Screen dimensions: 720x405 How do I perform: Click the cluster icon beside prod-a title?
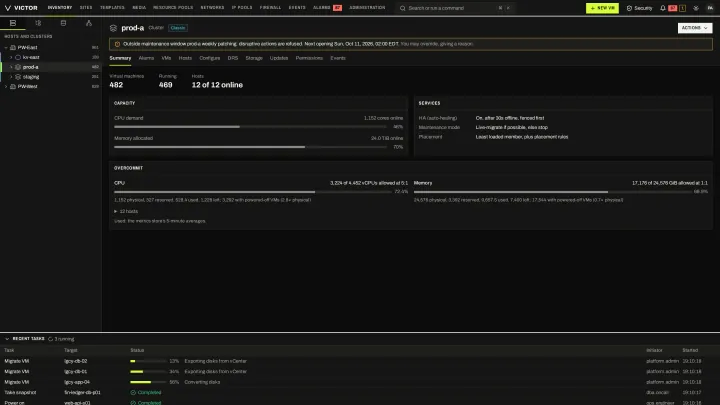[x=113, y=28]
